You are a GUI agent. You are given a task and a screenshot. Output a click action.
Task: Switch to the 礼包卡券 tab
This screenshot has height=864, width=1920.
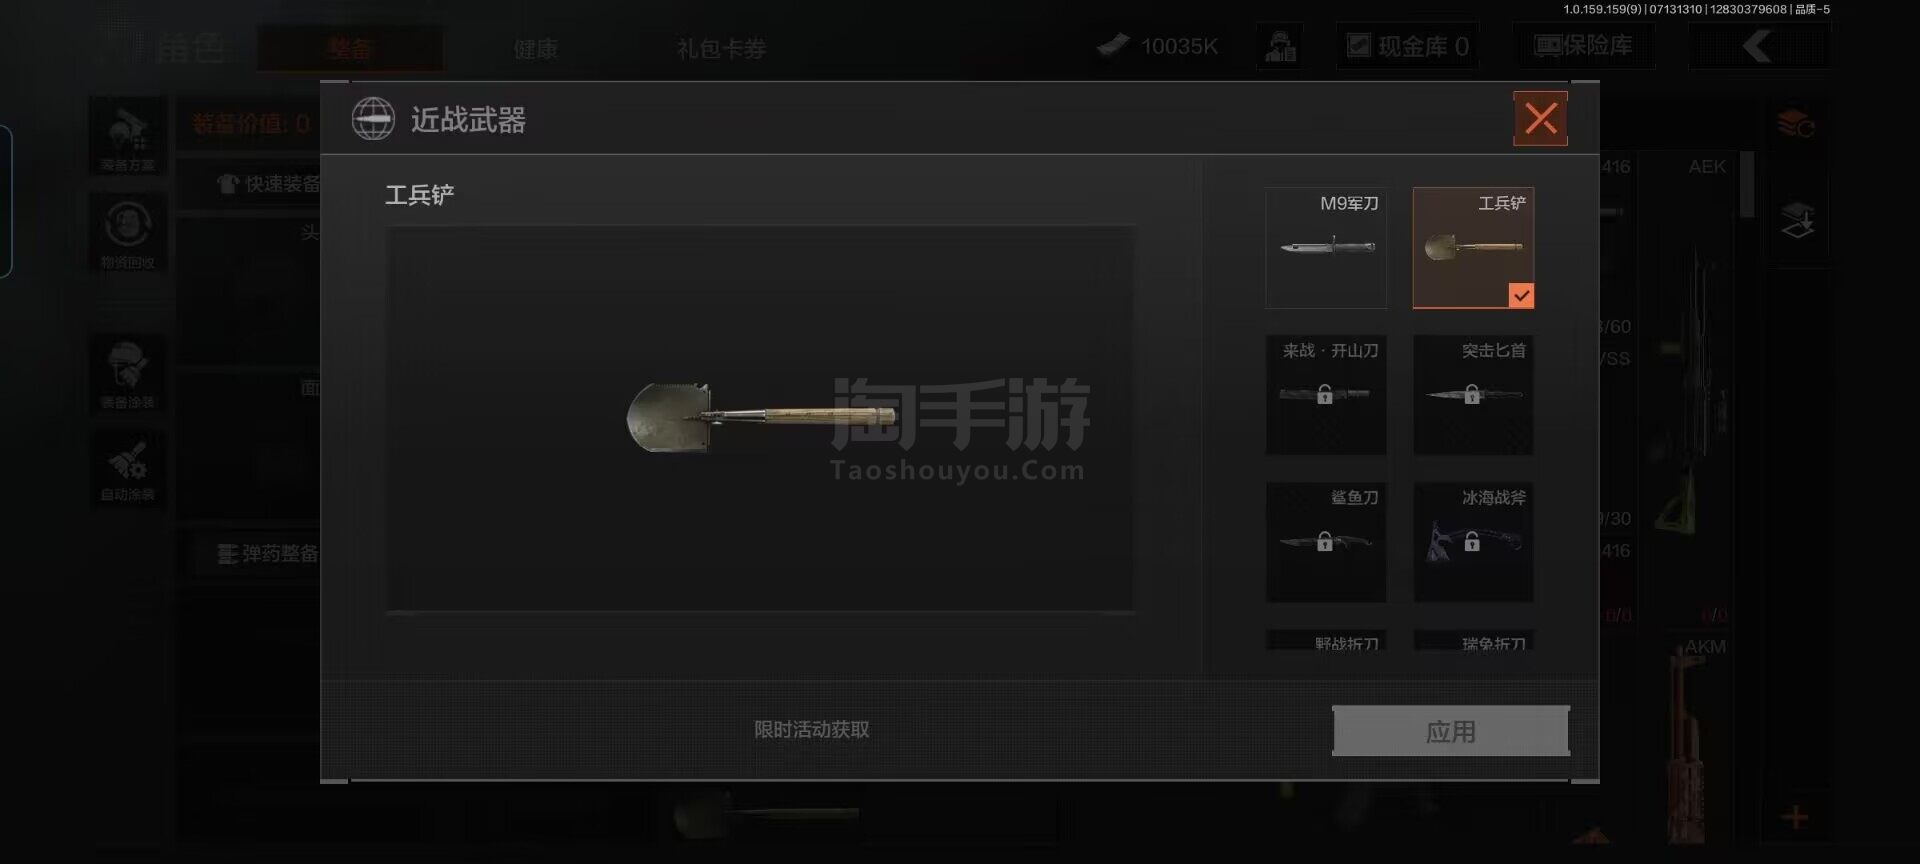721,49
